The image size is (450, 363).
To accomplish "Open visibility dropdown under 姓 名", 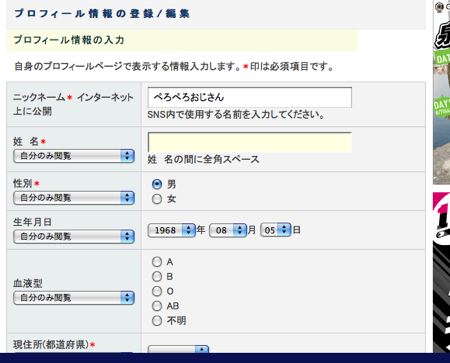I will coord(74,156).
